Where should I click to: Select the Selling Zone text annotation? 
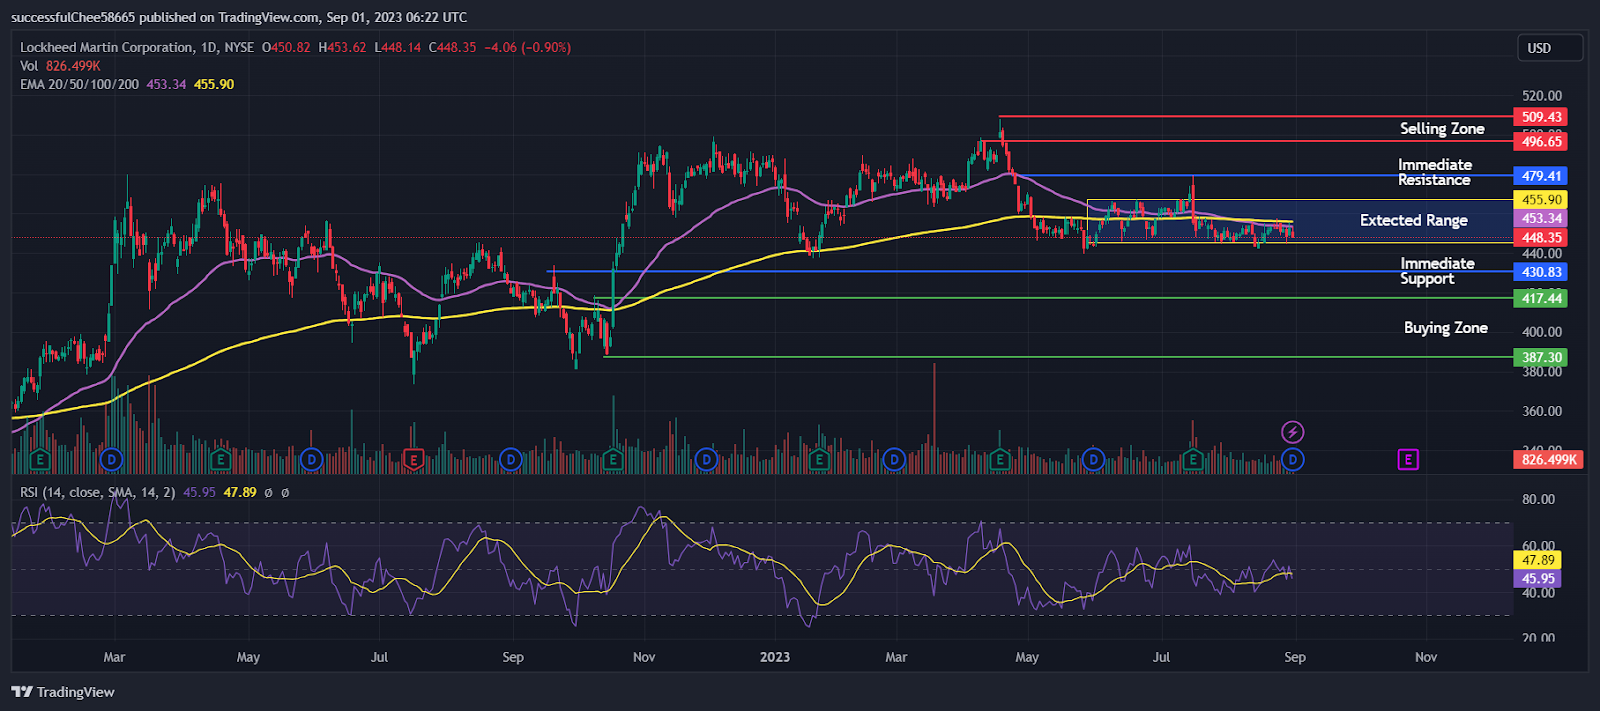click(x=1442, y=129)
